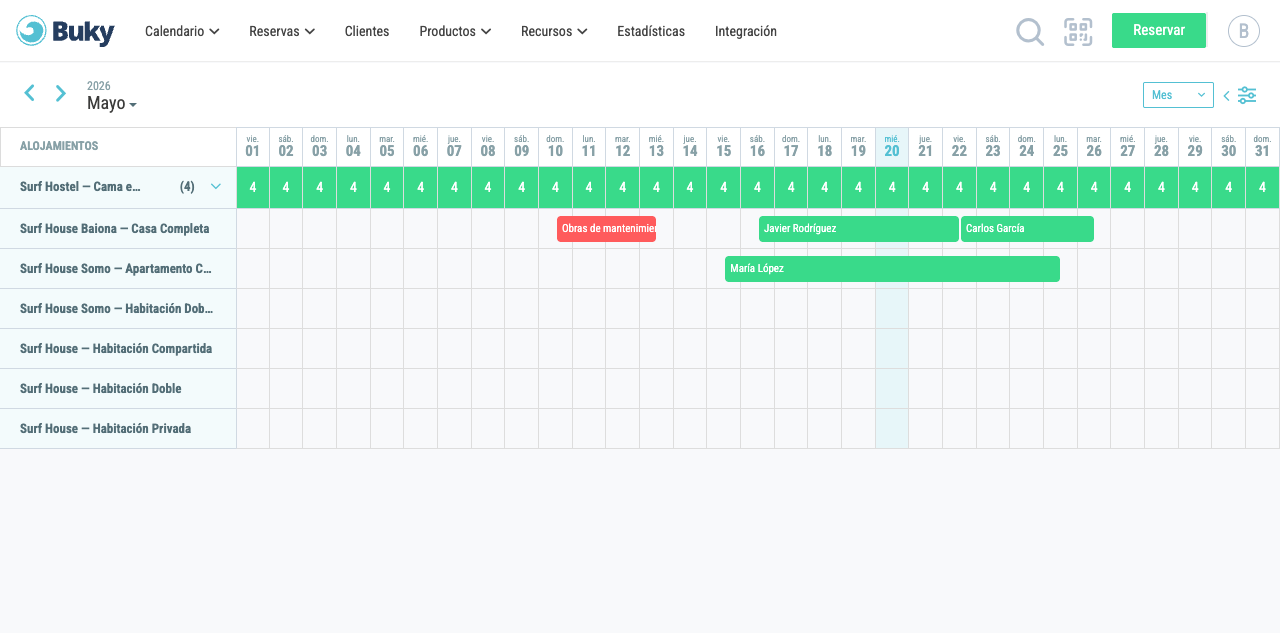Open Carlos García reservation
Viewport: 1280px width, 633px height.
tap(1027, 229)
